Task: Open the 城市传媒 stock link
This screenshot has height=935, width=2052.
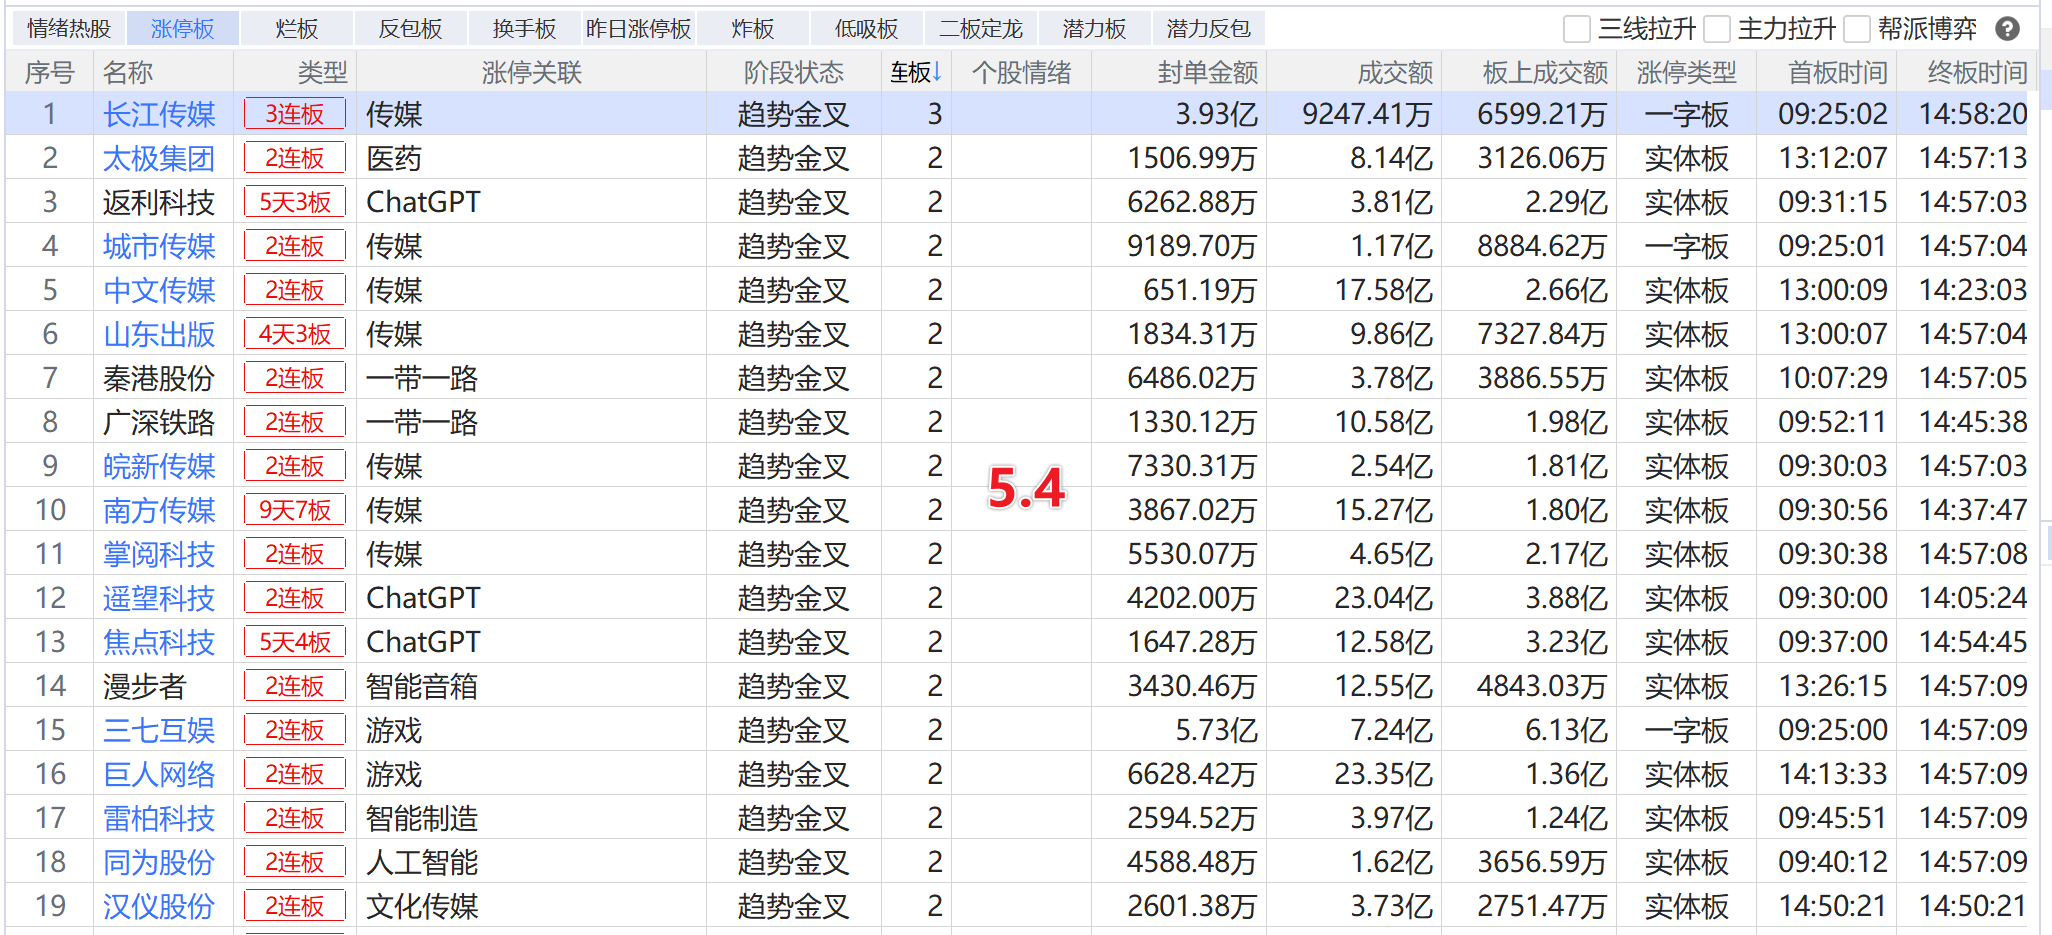Action: 159,246
